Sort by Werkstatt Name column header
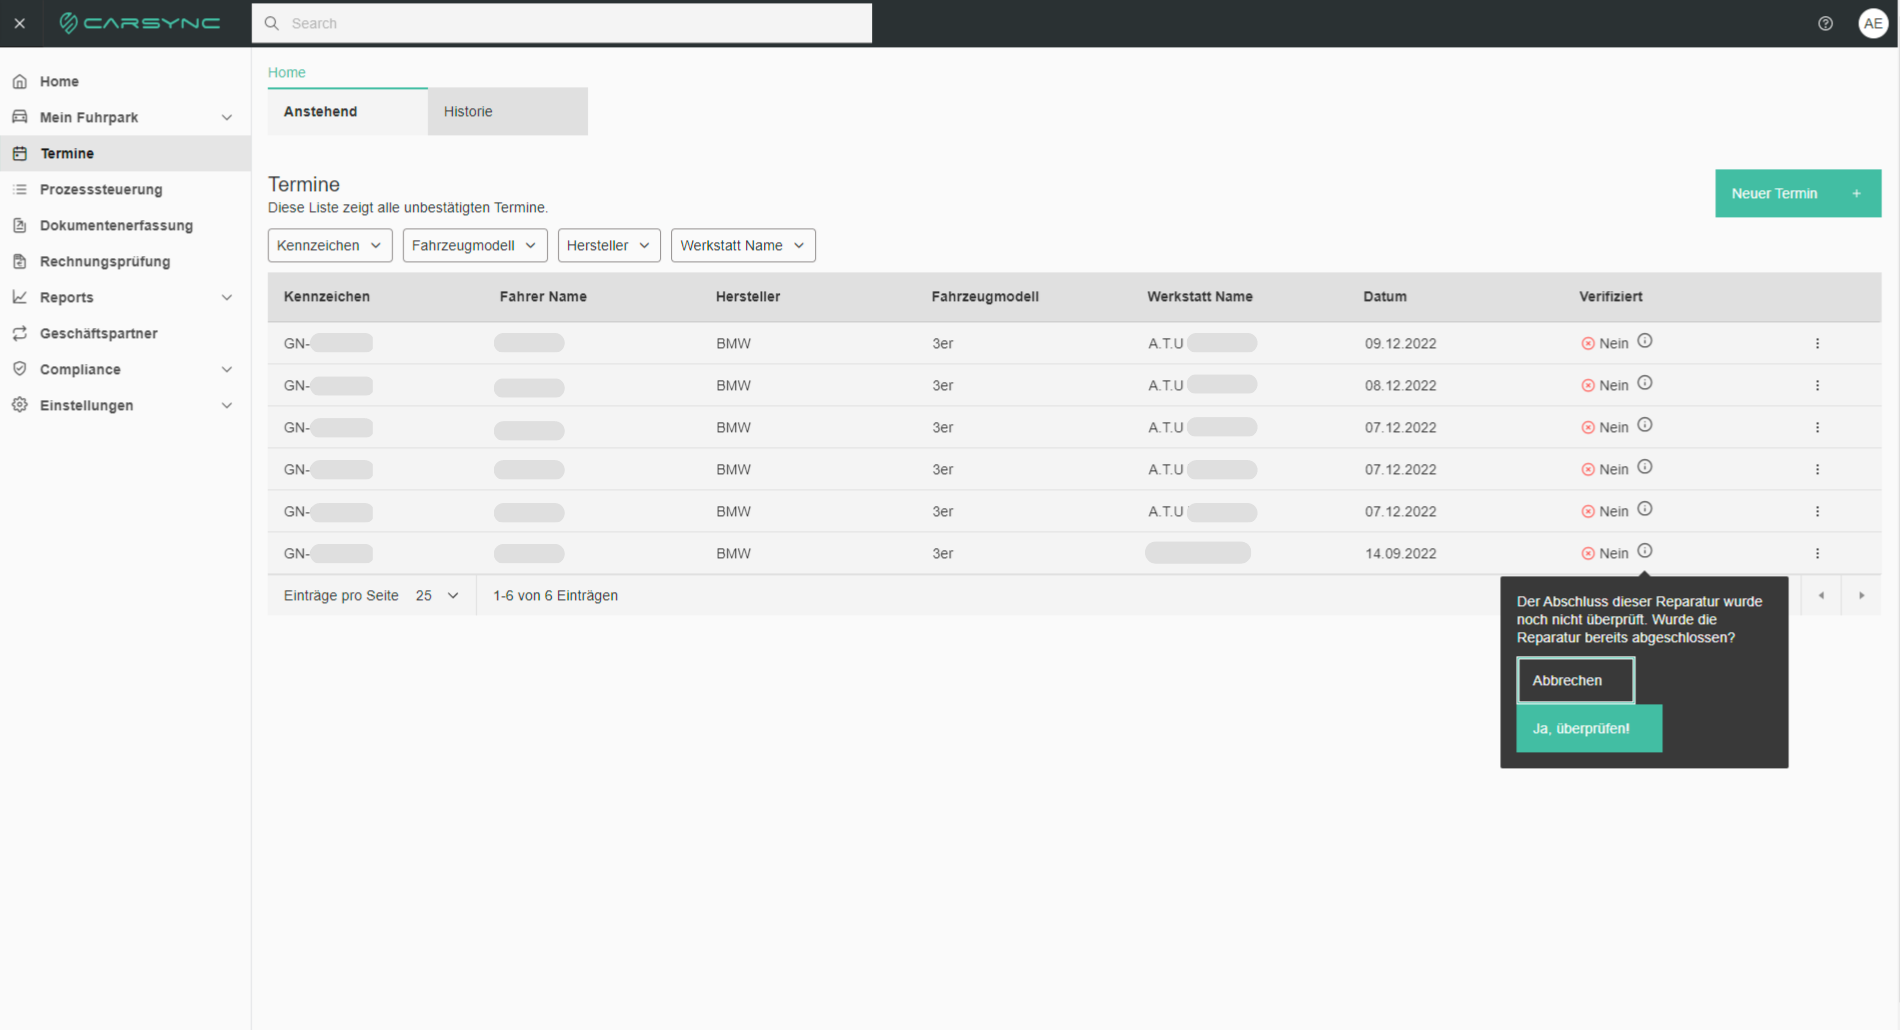 click(1200, 296)
